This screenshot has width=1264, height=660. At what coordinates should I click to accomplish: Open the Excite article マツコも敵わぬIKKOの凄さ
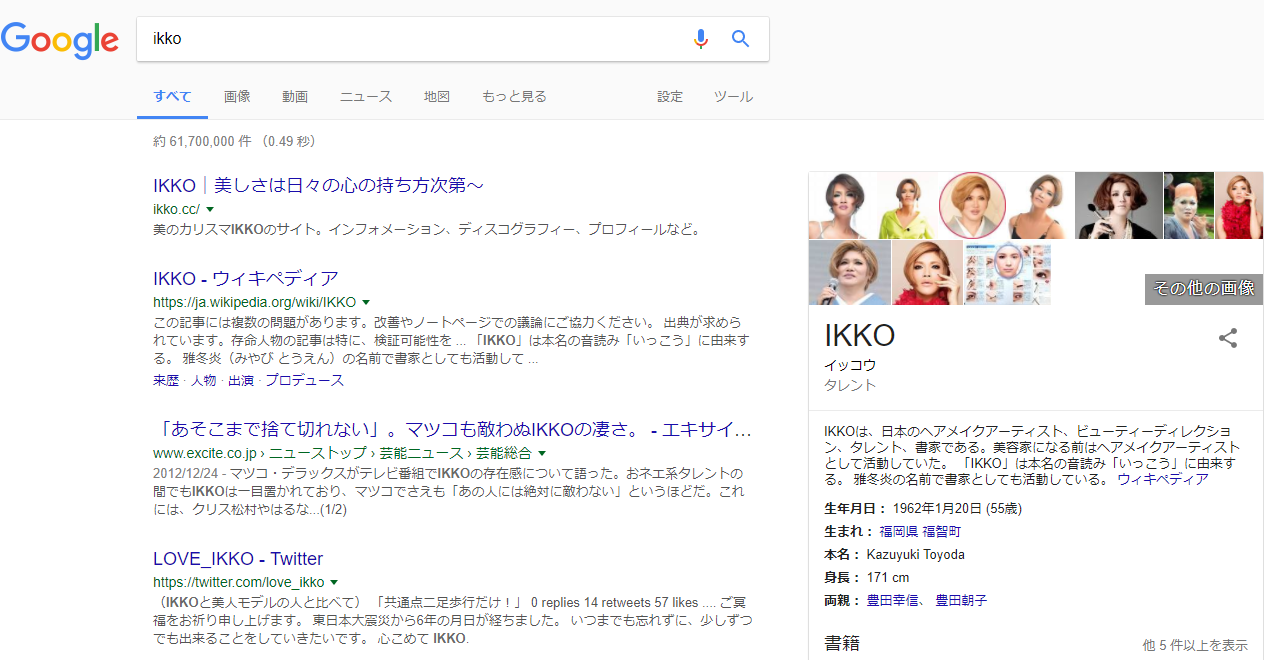[x=452, y=430]
